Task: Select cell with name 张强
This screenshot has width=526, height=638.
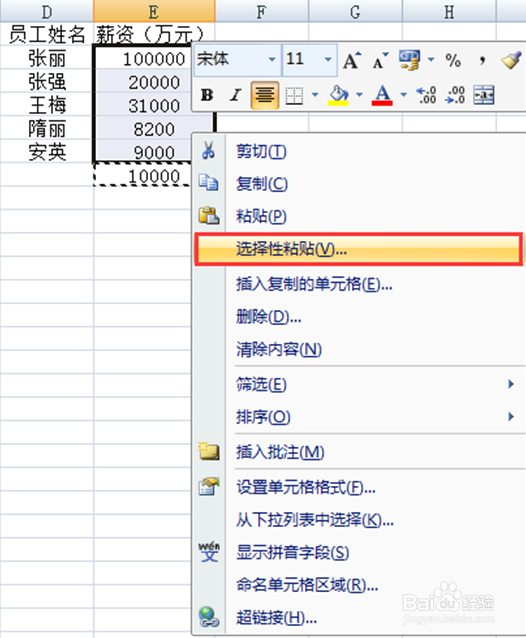Action: pos(47,81)
